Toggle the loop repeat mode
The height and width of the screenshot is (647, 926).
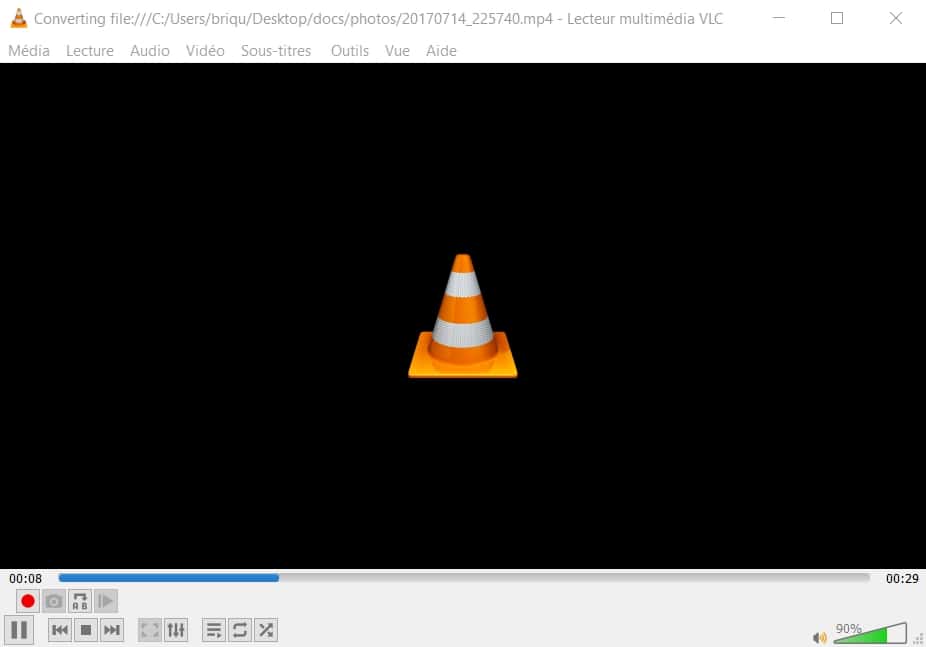(240, 630)
